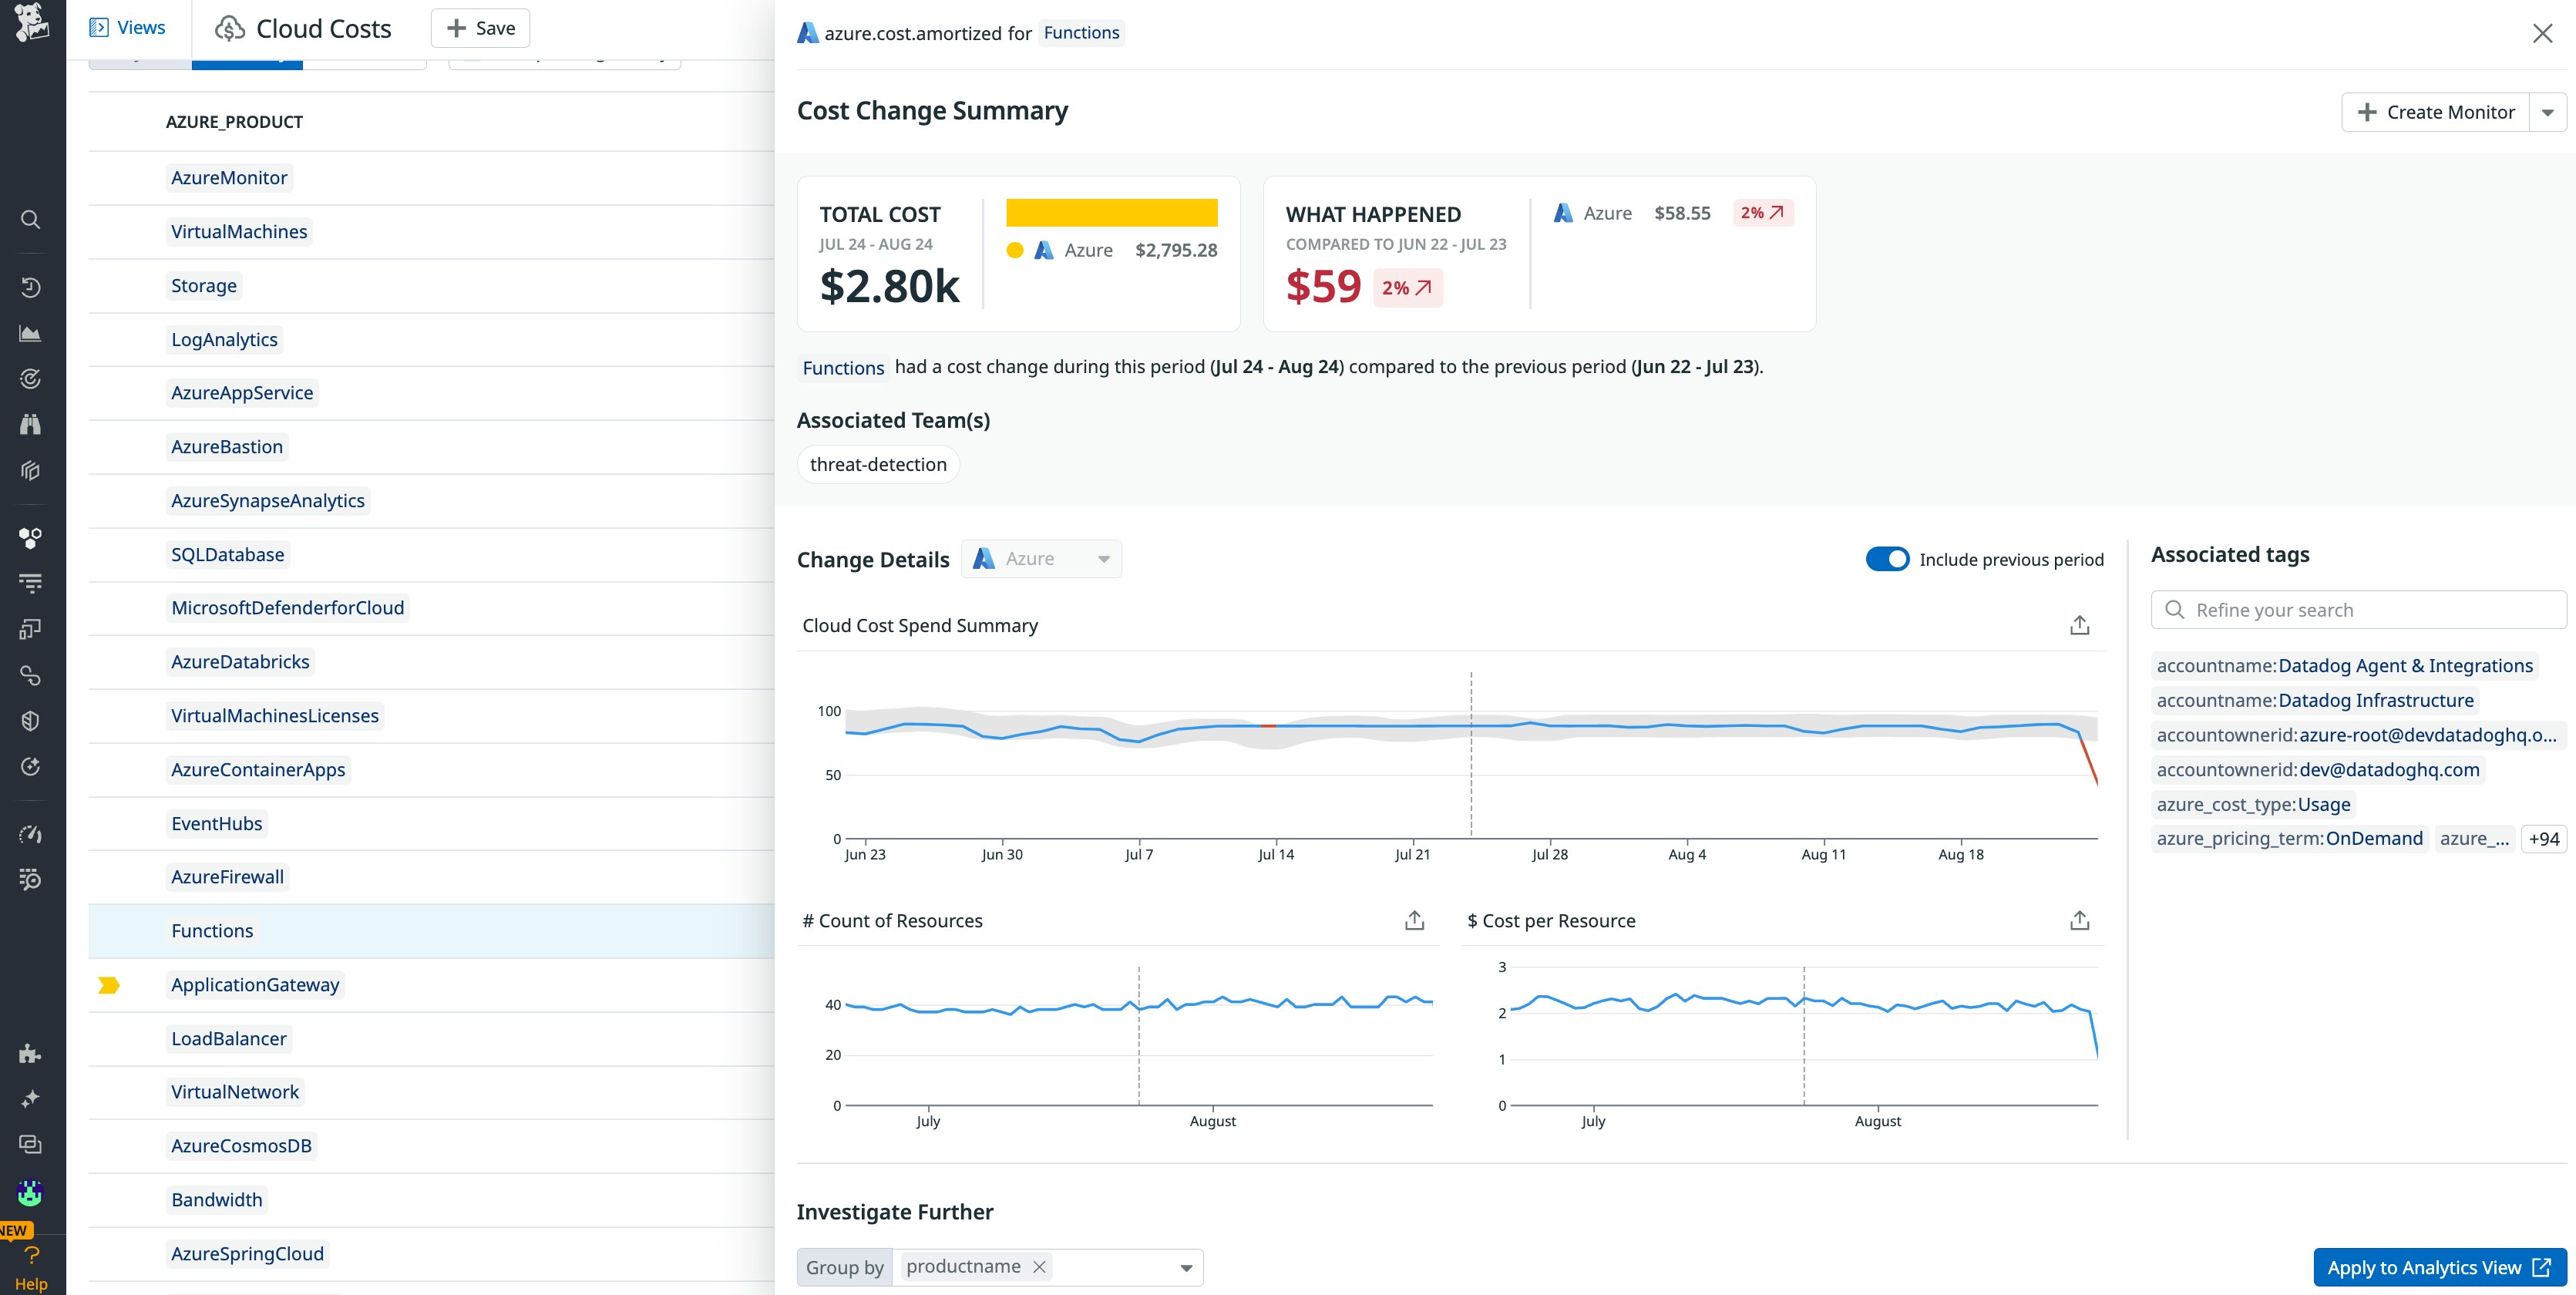Select the ApplicationGateway row
Viewport: 2576px width, 1295px height.
pyautogui.click(x=255, y=985)
